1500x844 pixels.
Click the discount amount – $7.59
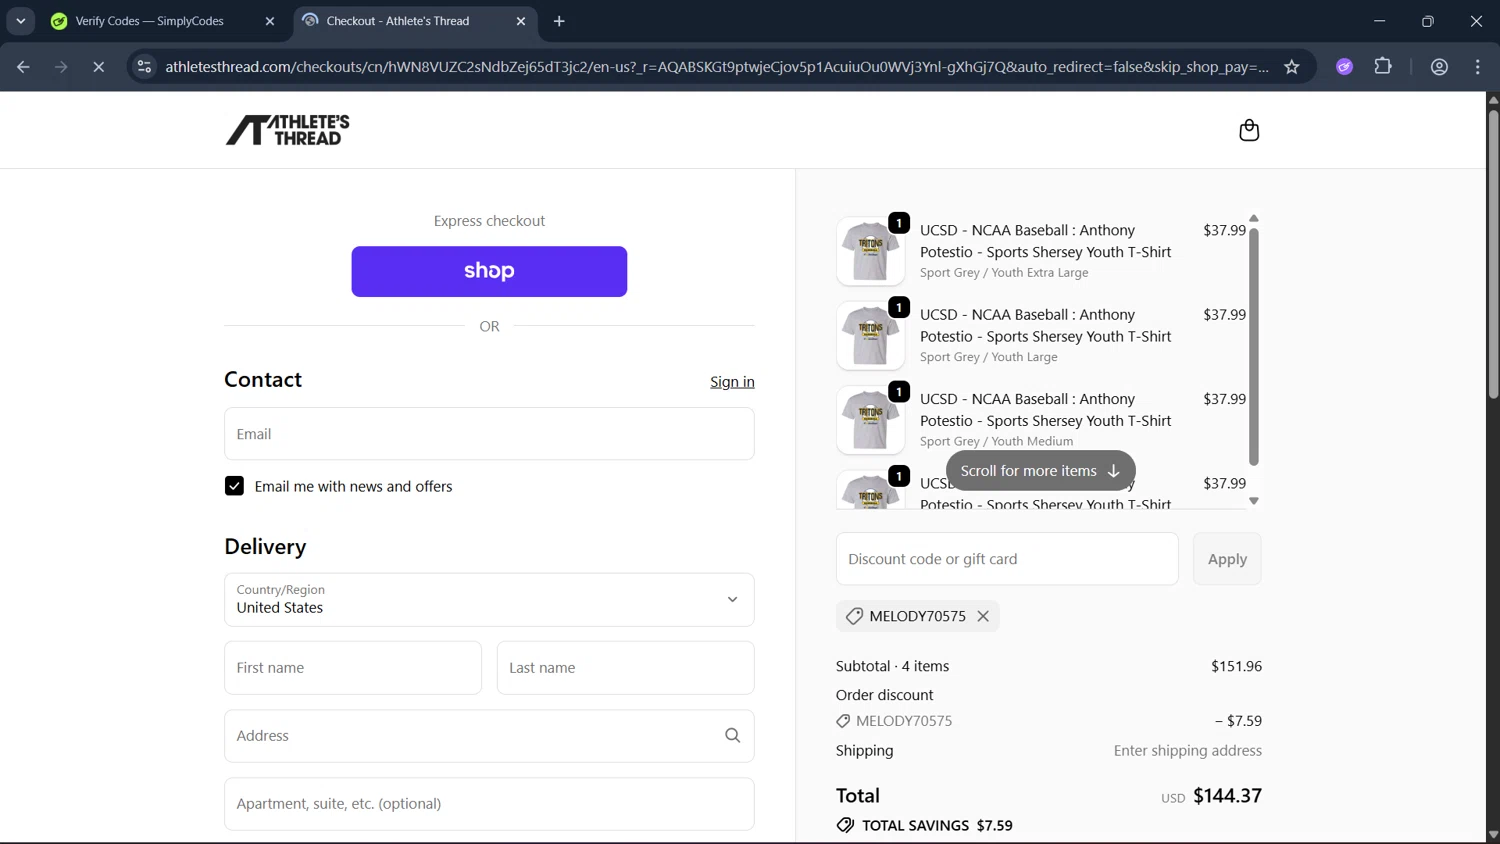point(1238,721)
